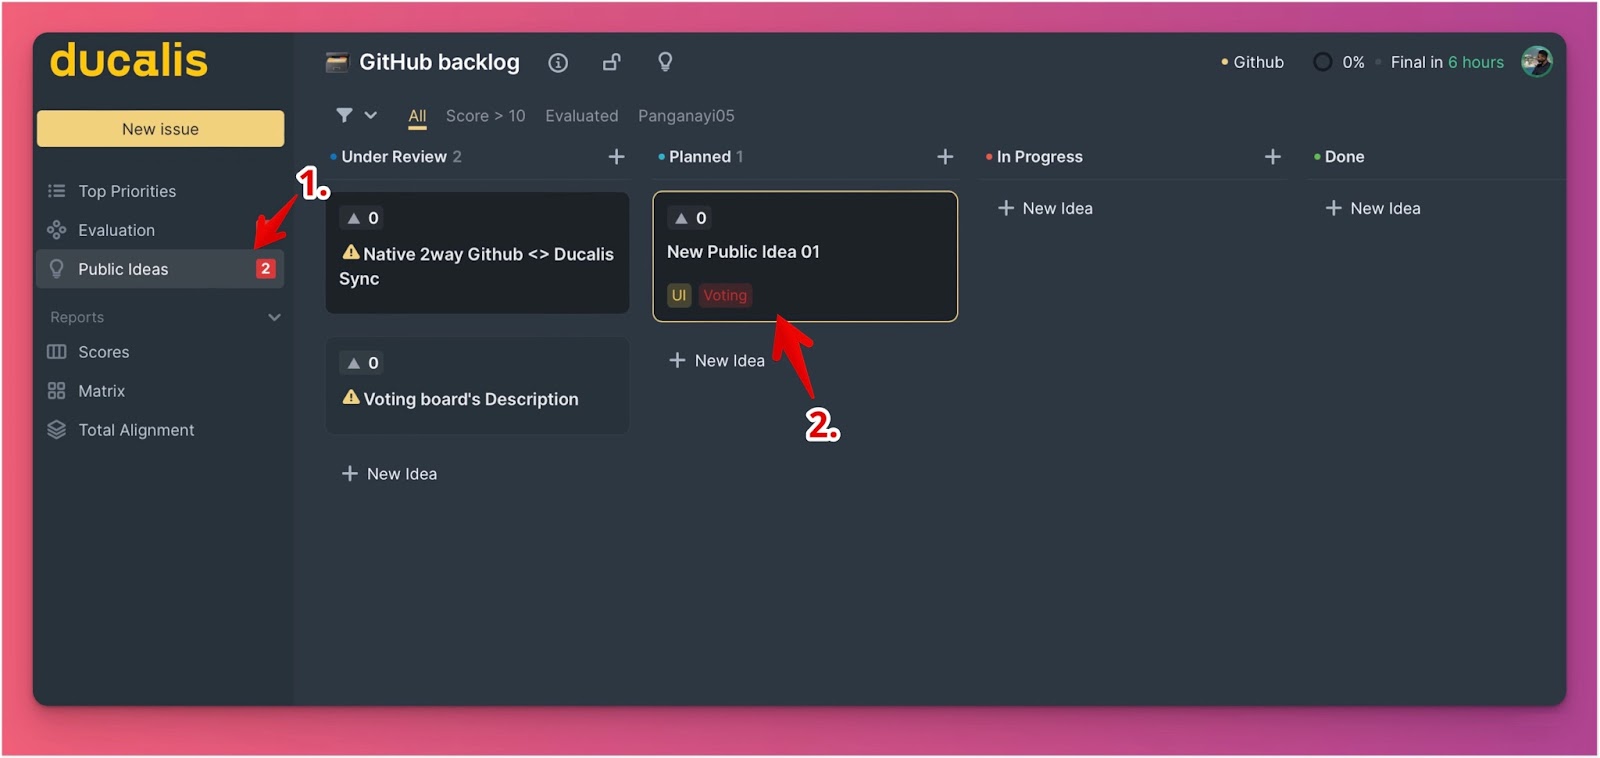Add New Idea under Planned
1600x758 pixels.
click(x=717, y=361)
